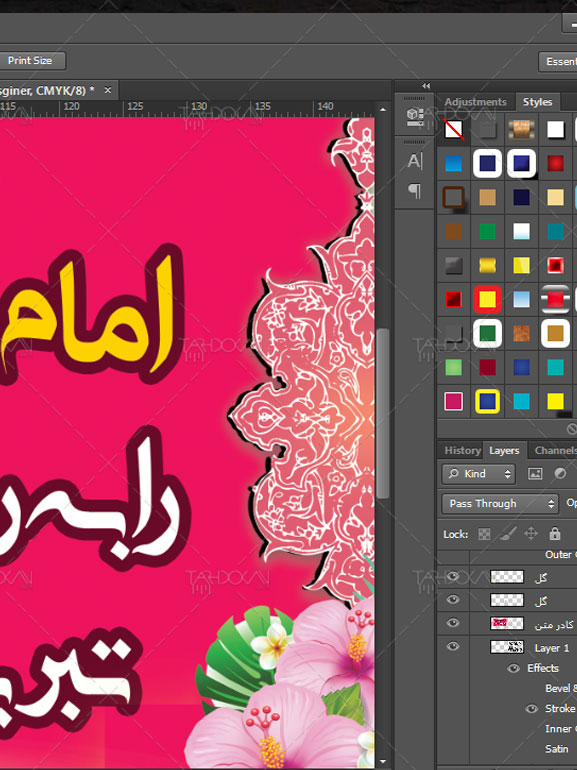Click the canvas vertical scrollbar thumb
This screenshot has width=577, height=770.
[x=383, y=413]
